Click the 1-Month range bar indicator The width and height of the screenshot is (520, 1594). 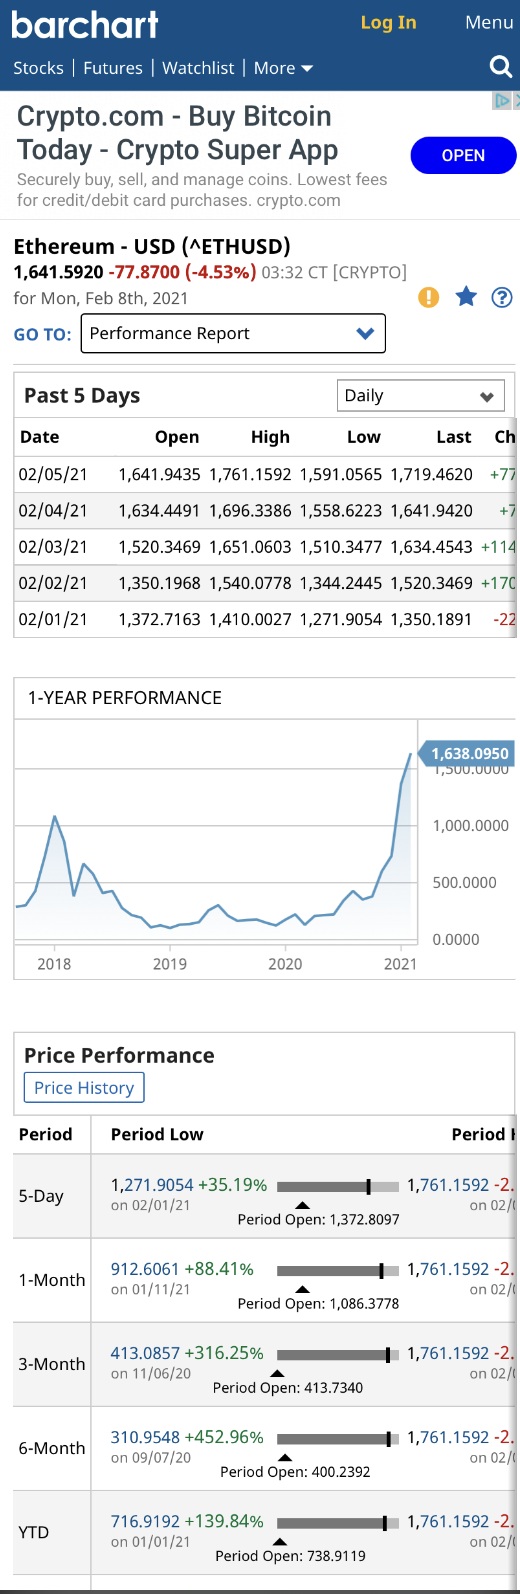tap(338, 1270)
